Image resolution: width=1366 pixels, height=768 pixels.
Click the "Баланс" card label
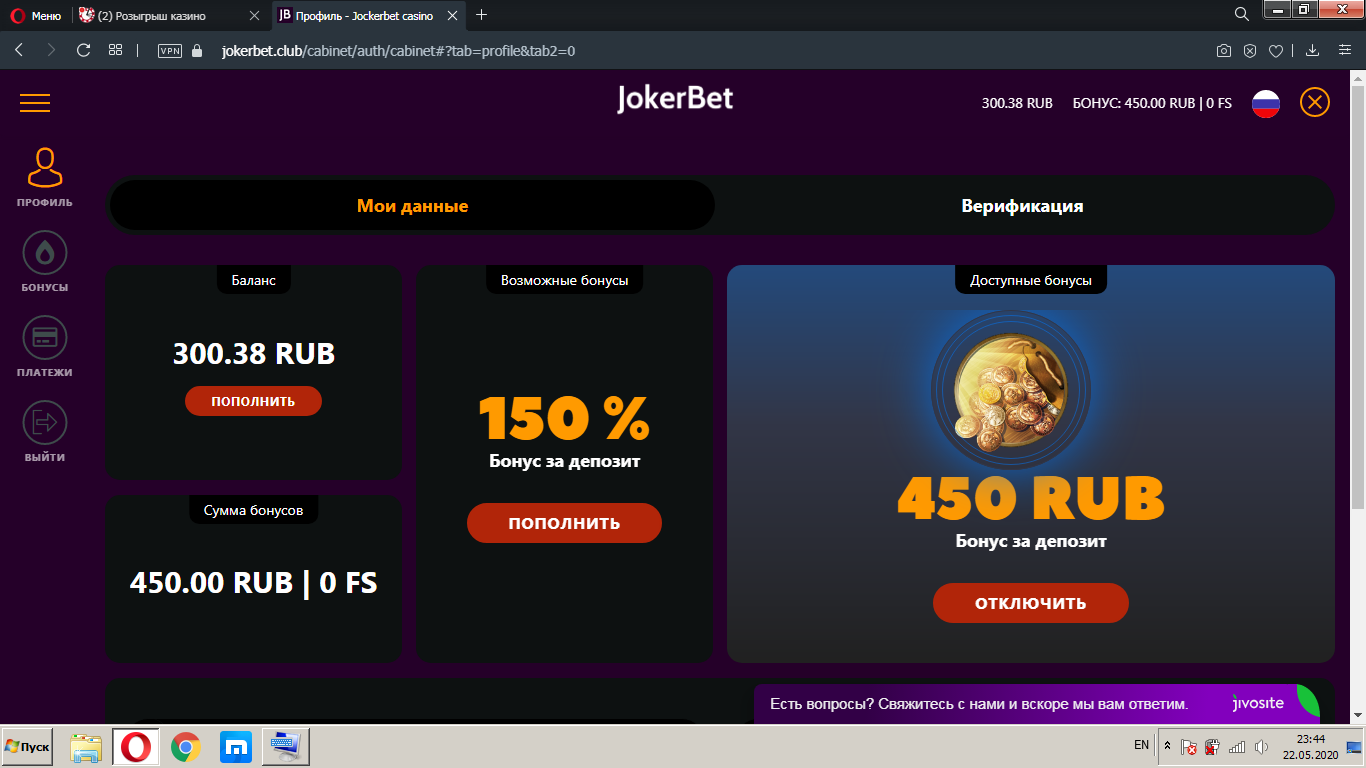click(254, 281)
